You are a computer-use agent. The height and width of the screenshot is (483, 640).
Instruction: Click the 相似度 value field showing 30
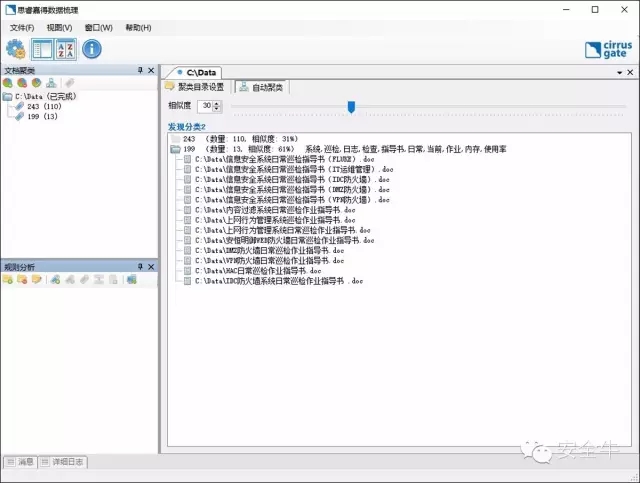(206, 106)
